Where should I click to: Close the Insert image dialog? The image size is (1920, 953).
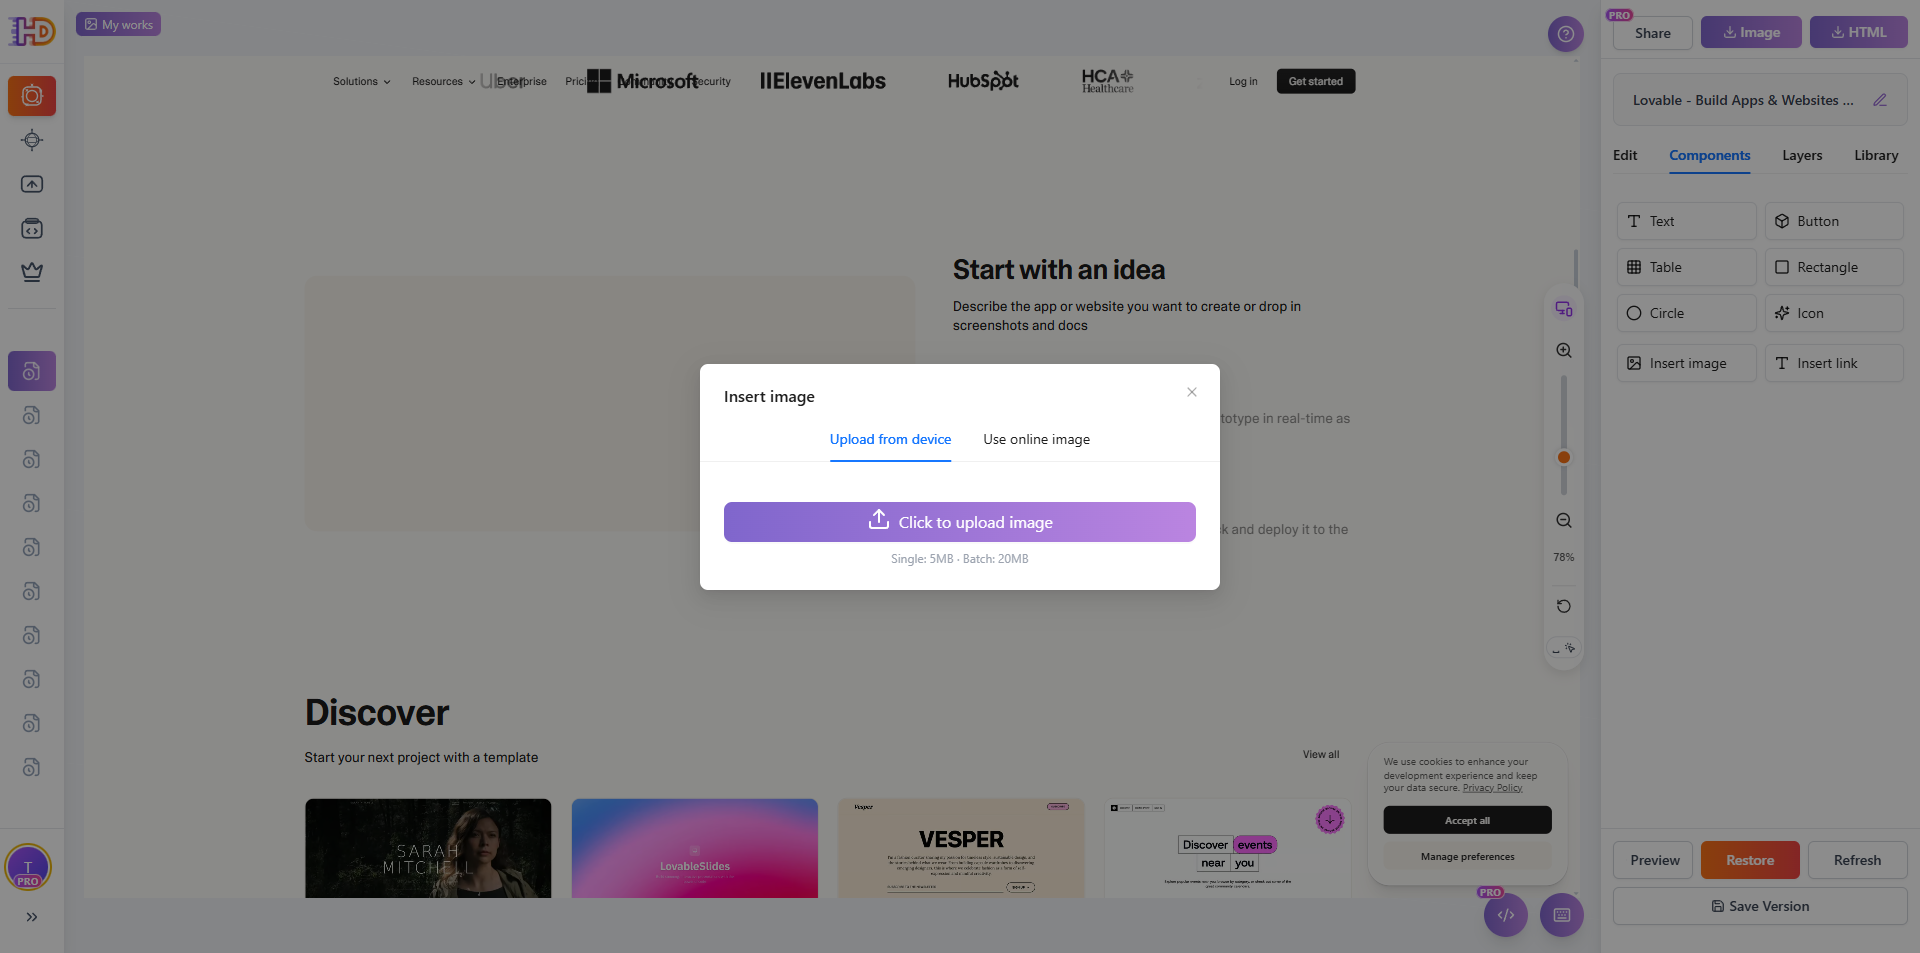[x=1191, y=392]
